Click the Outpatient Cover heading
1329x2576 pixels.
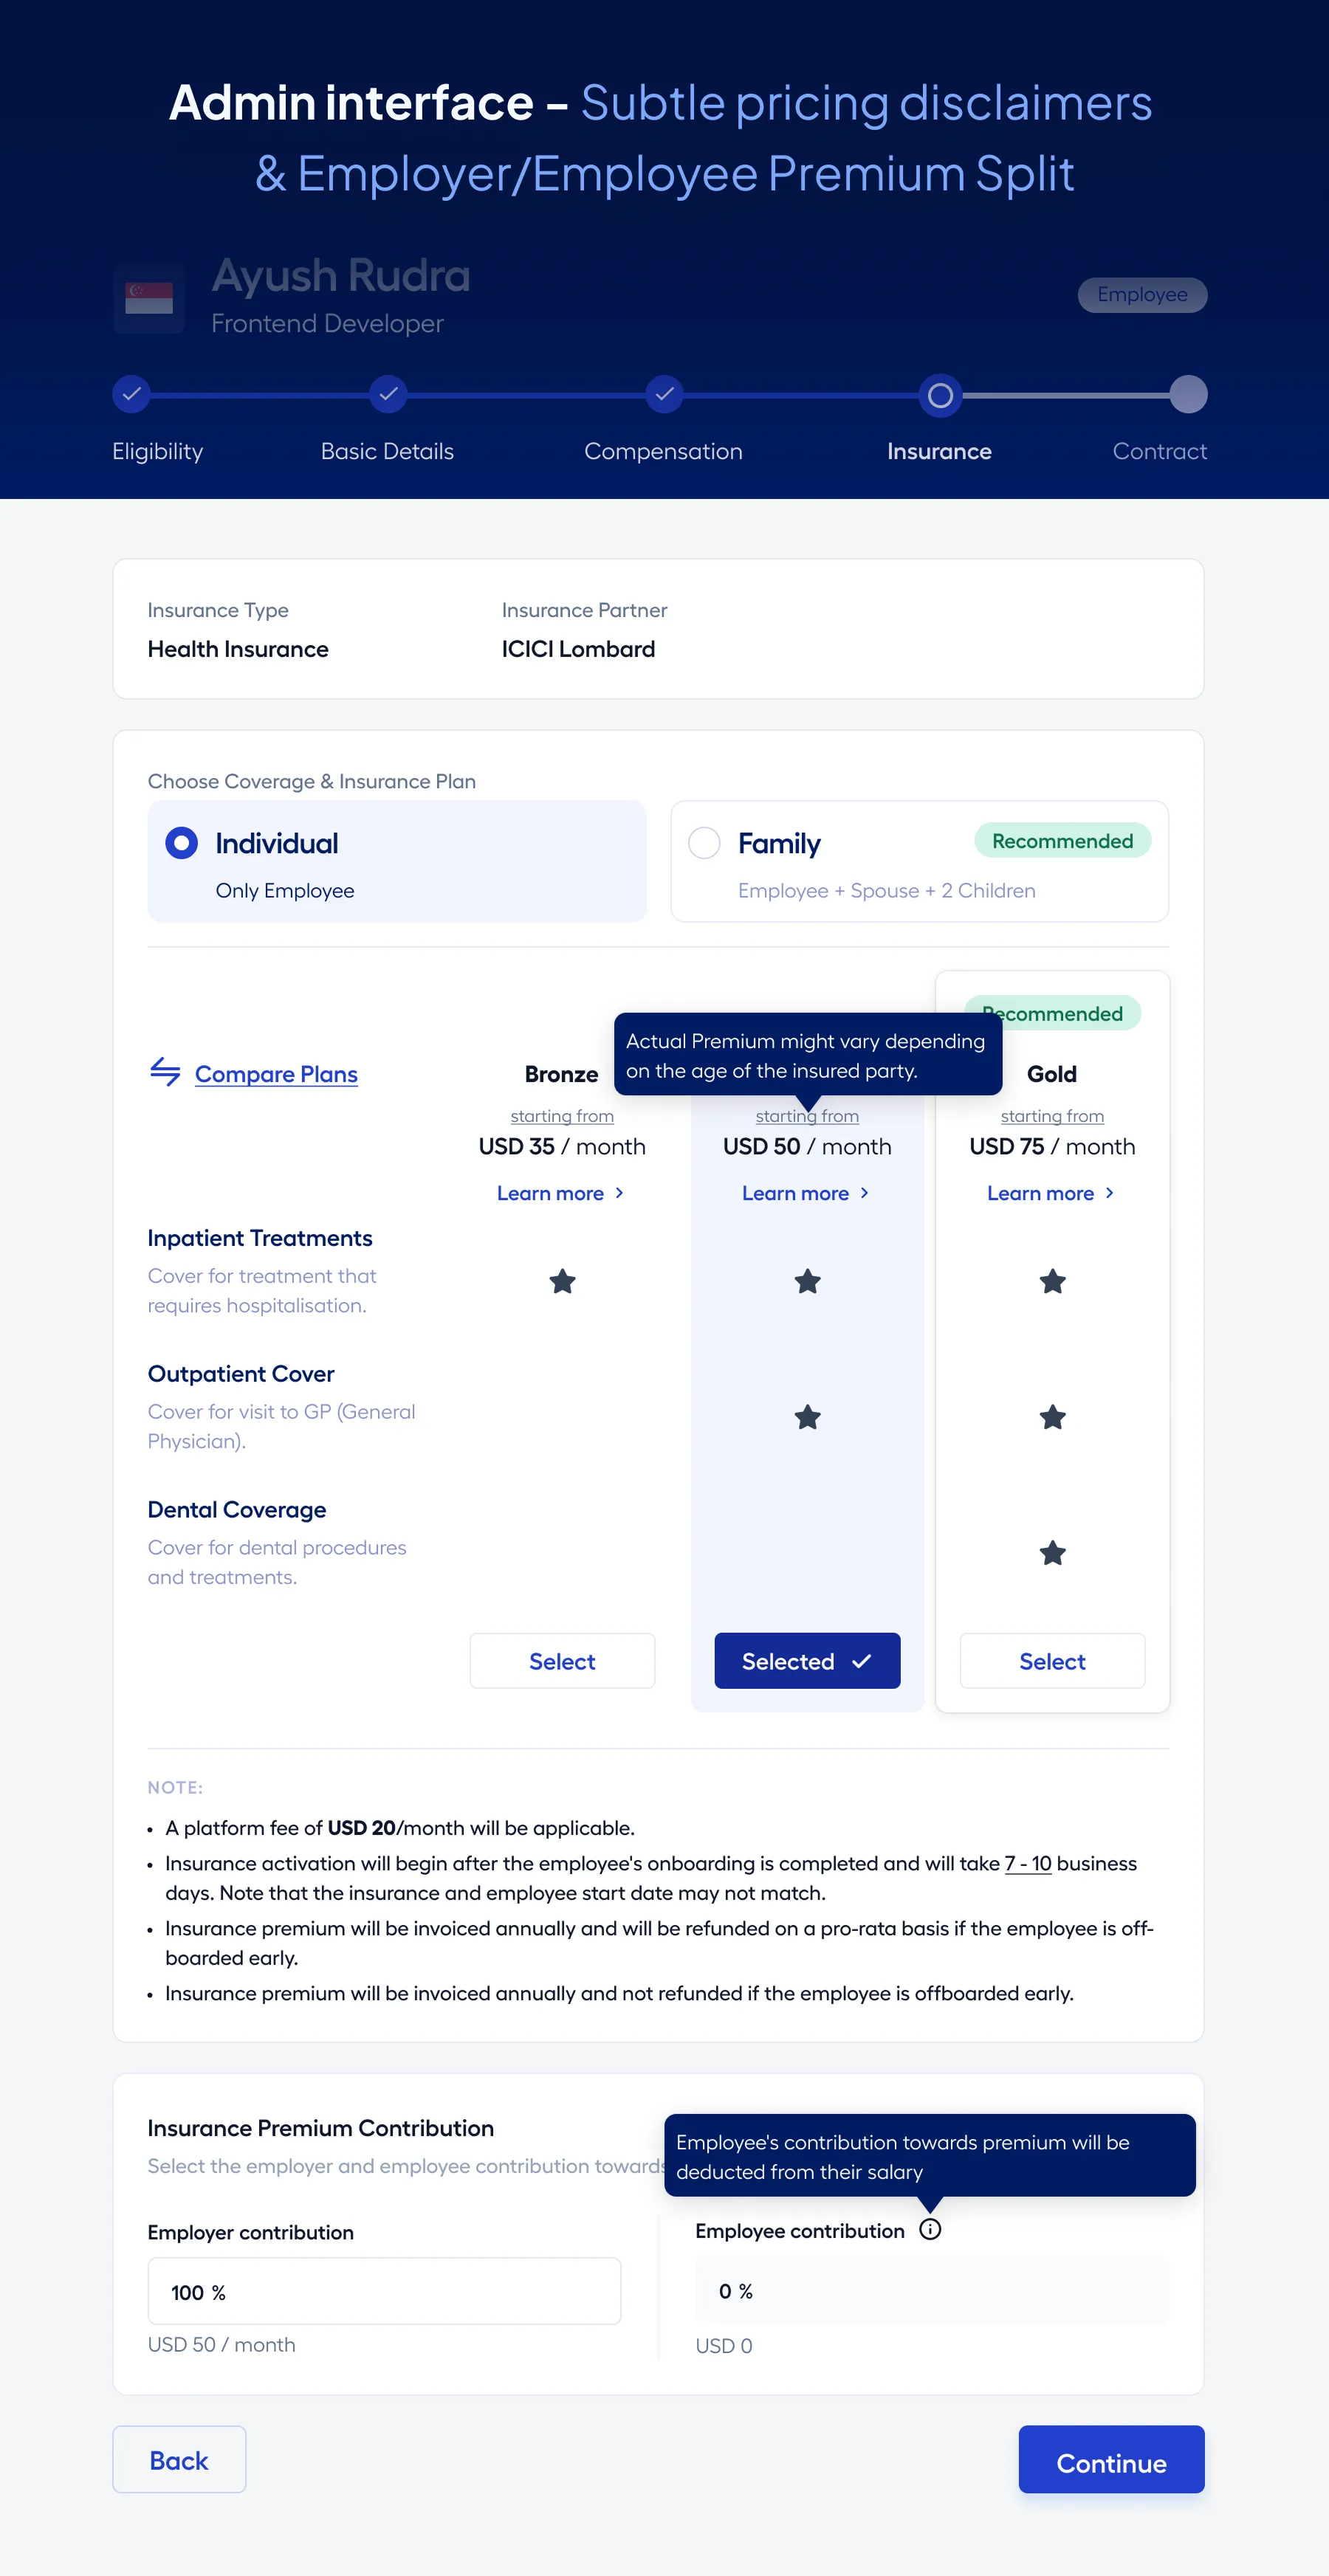[241, 1374]
